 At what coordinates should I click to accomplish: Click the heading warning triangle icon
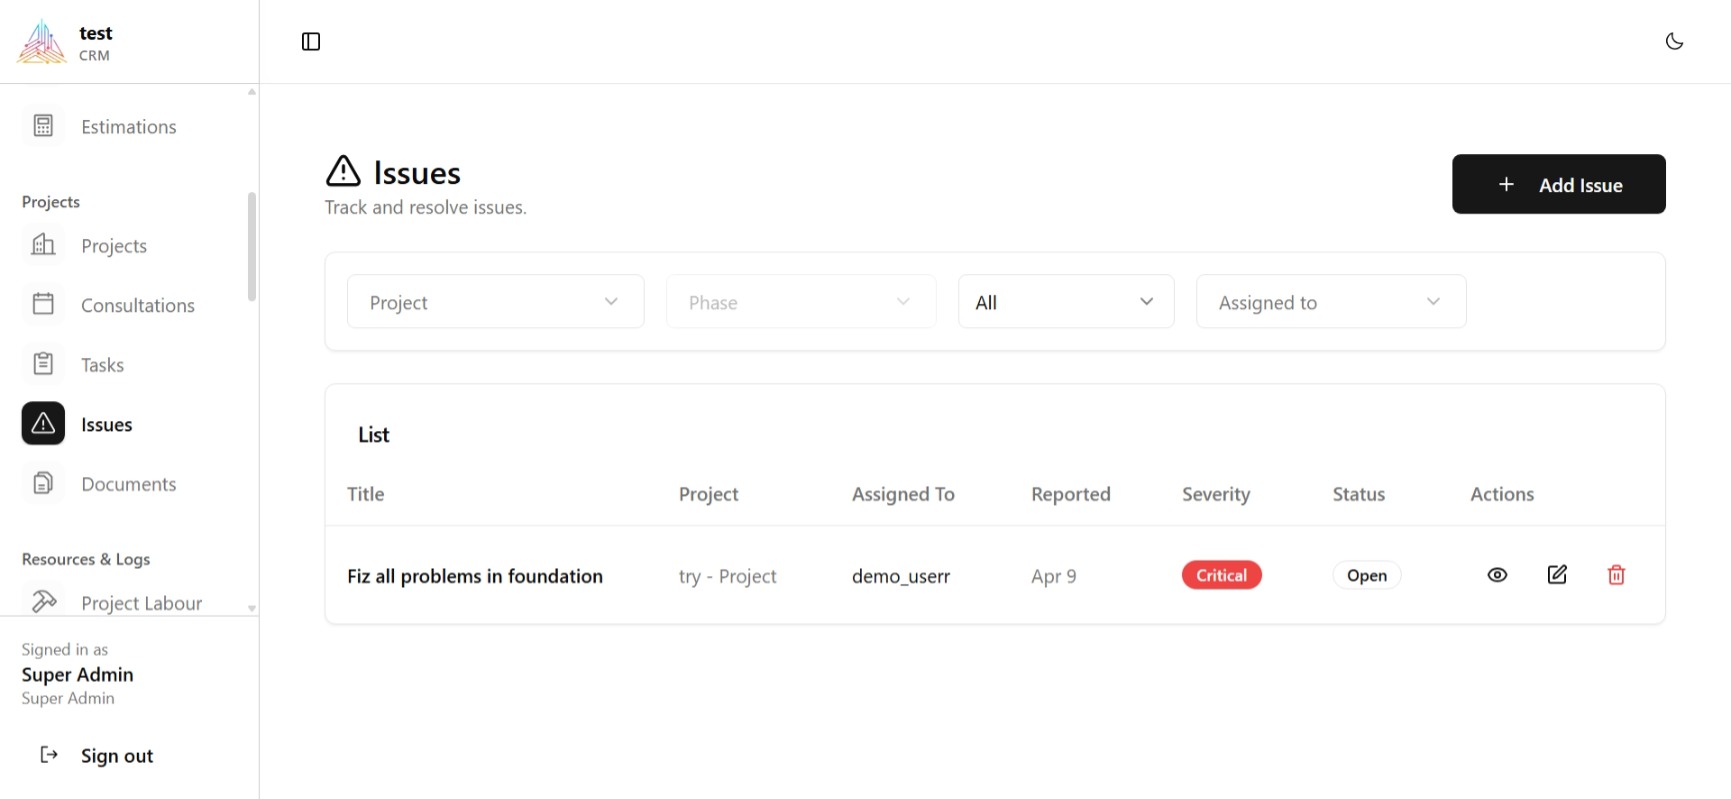[x=343, y=171]
